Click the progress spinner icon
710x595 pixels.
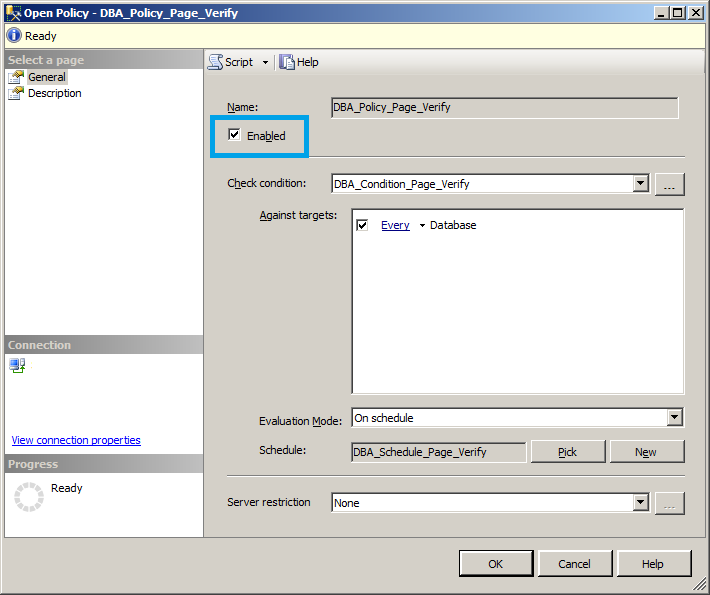pos(29,497)
